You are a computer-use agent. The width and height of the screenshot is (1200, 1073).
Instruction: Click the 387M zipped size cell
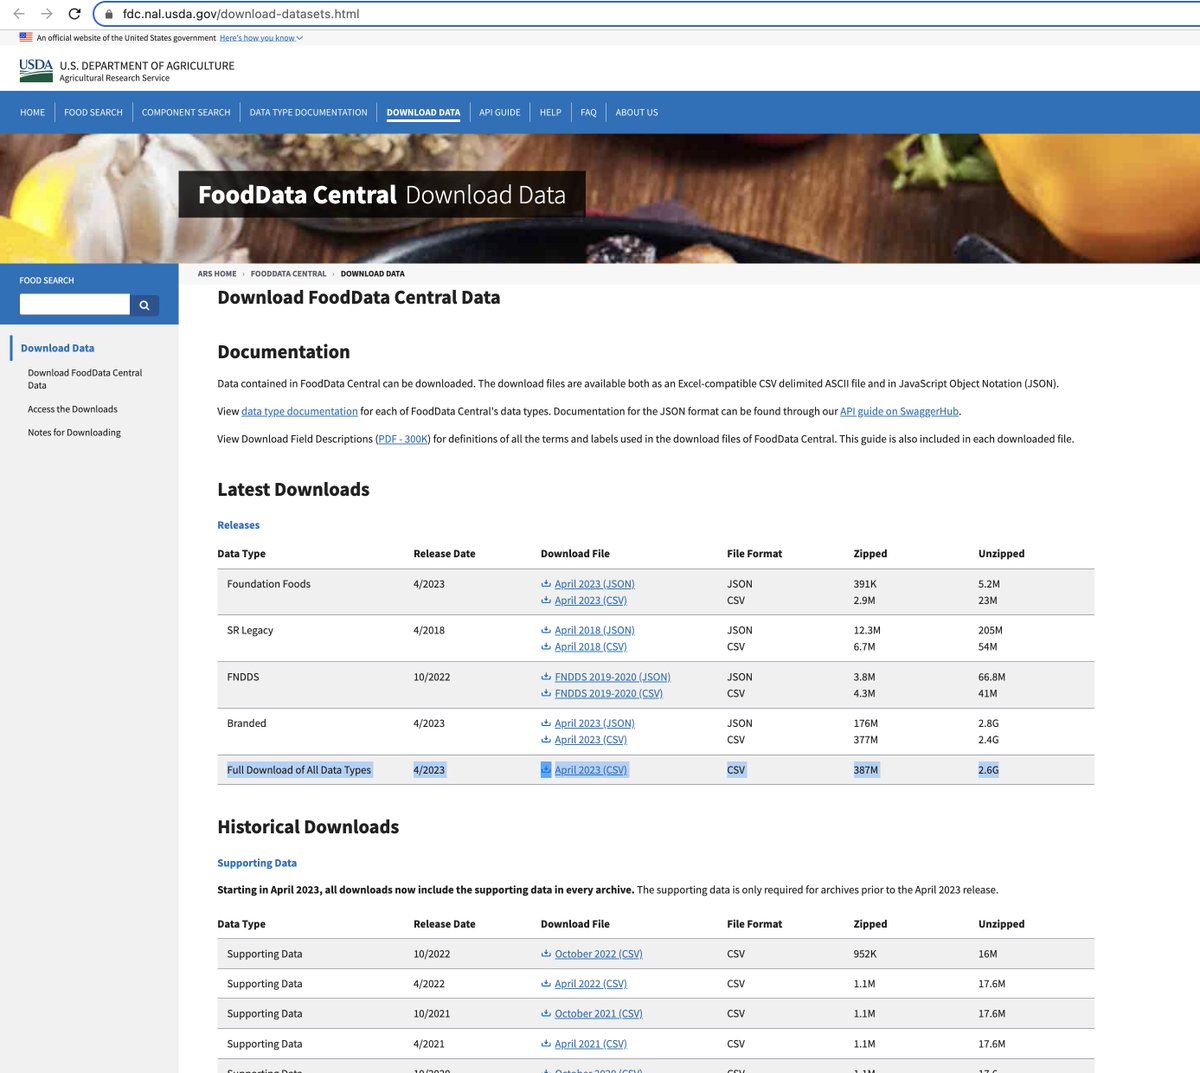point(866,770)
